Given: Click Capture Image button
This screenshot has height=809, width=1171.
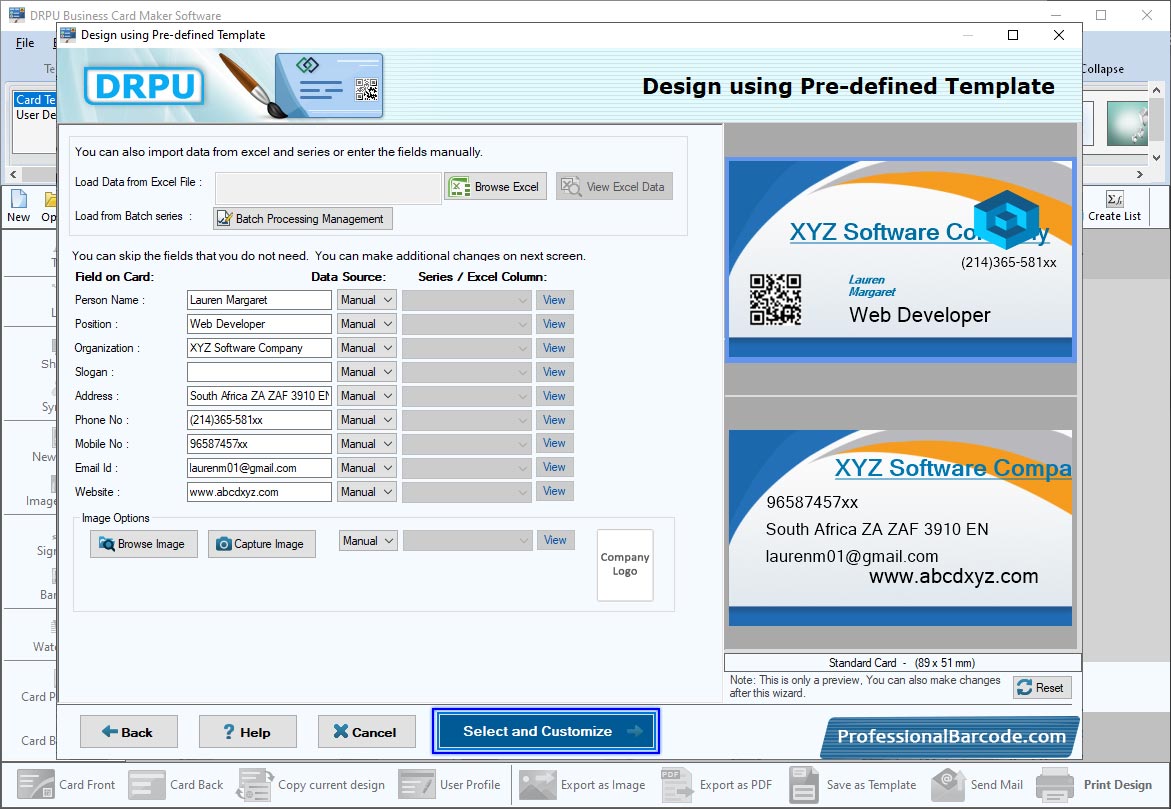Looking at the screenshot, I should (261, 544).
